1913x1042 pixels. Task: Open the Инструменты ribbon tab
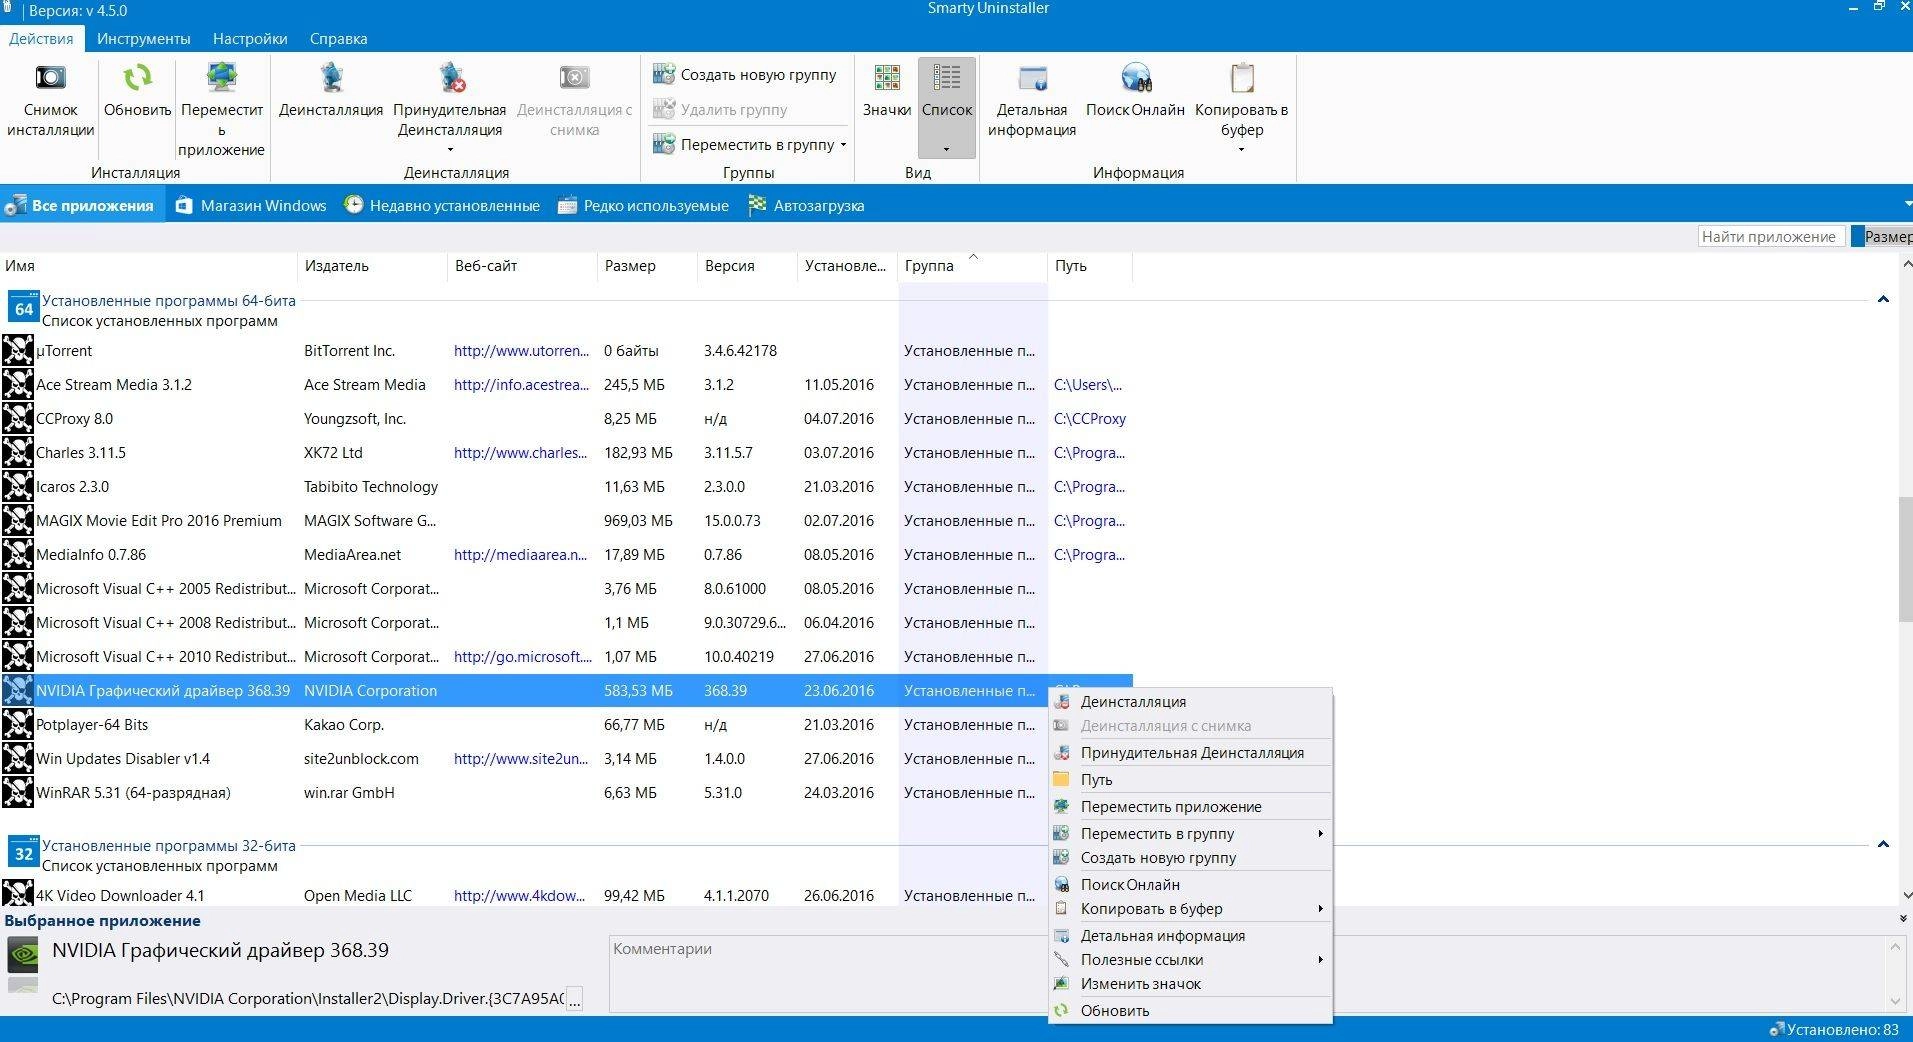143,38
